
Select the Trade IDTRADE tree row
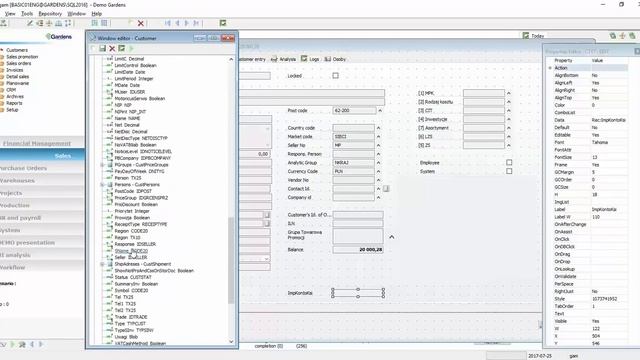131,317
